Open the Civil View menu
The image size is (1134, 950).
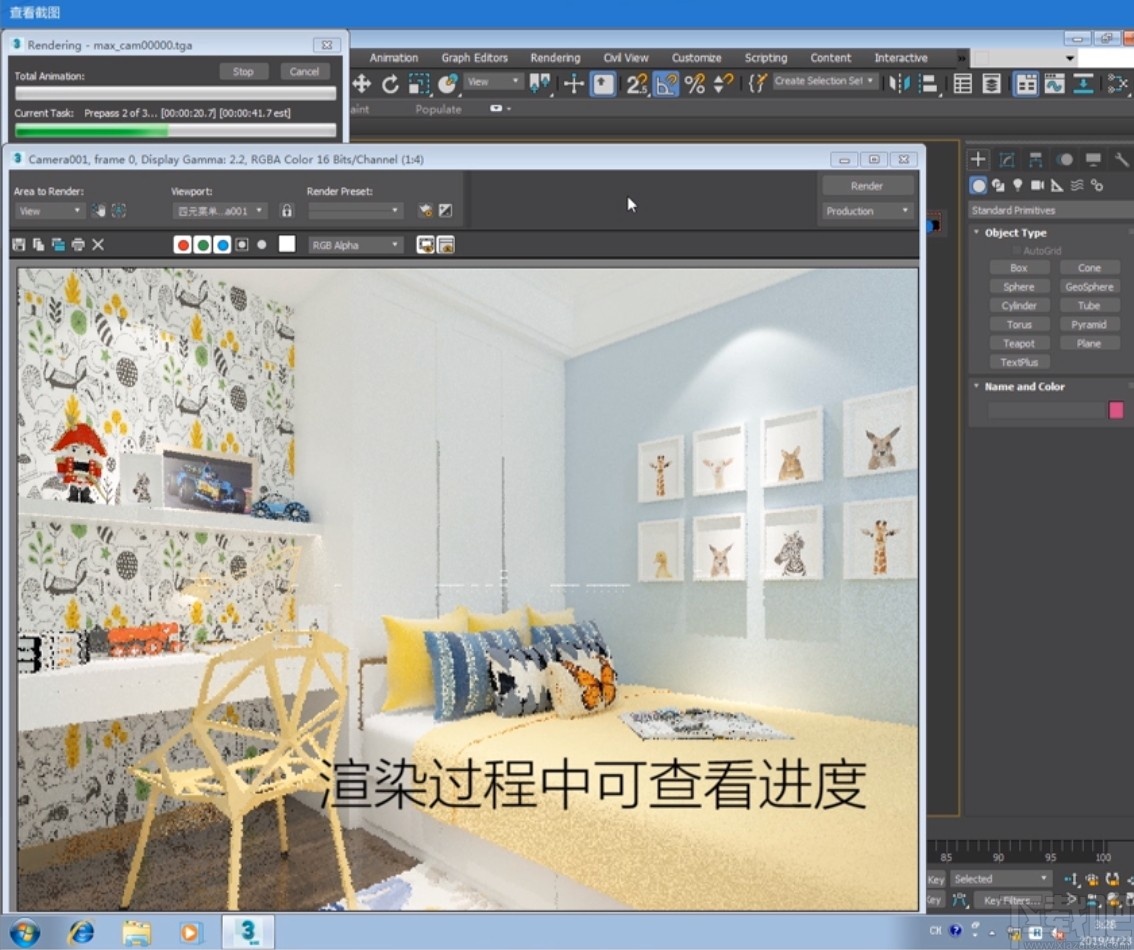point(626,58)
